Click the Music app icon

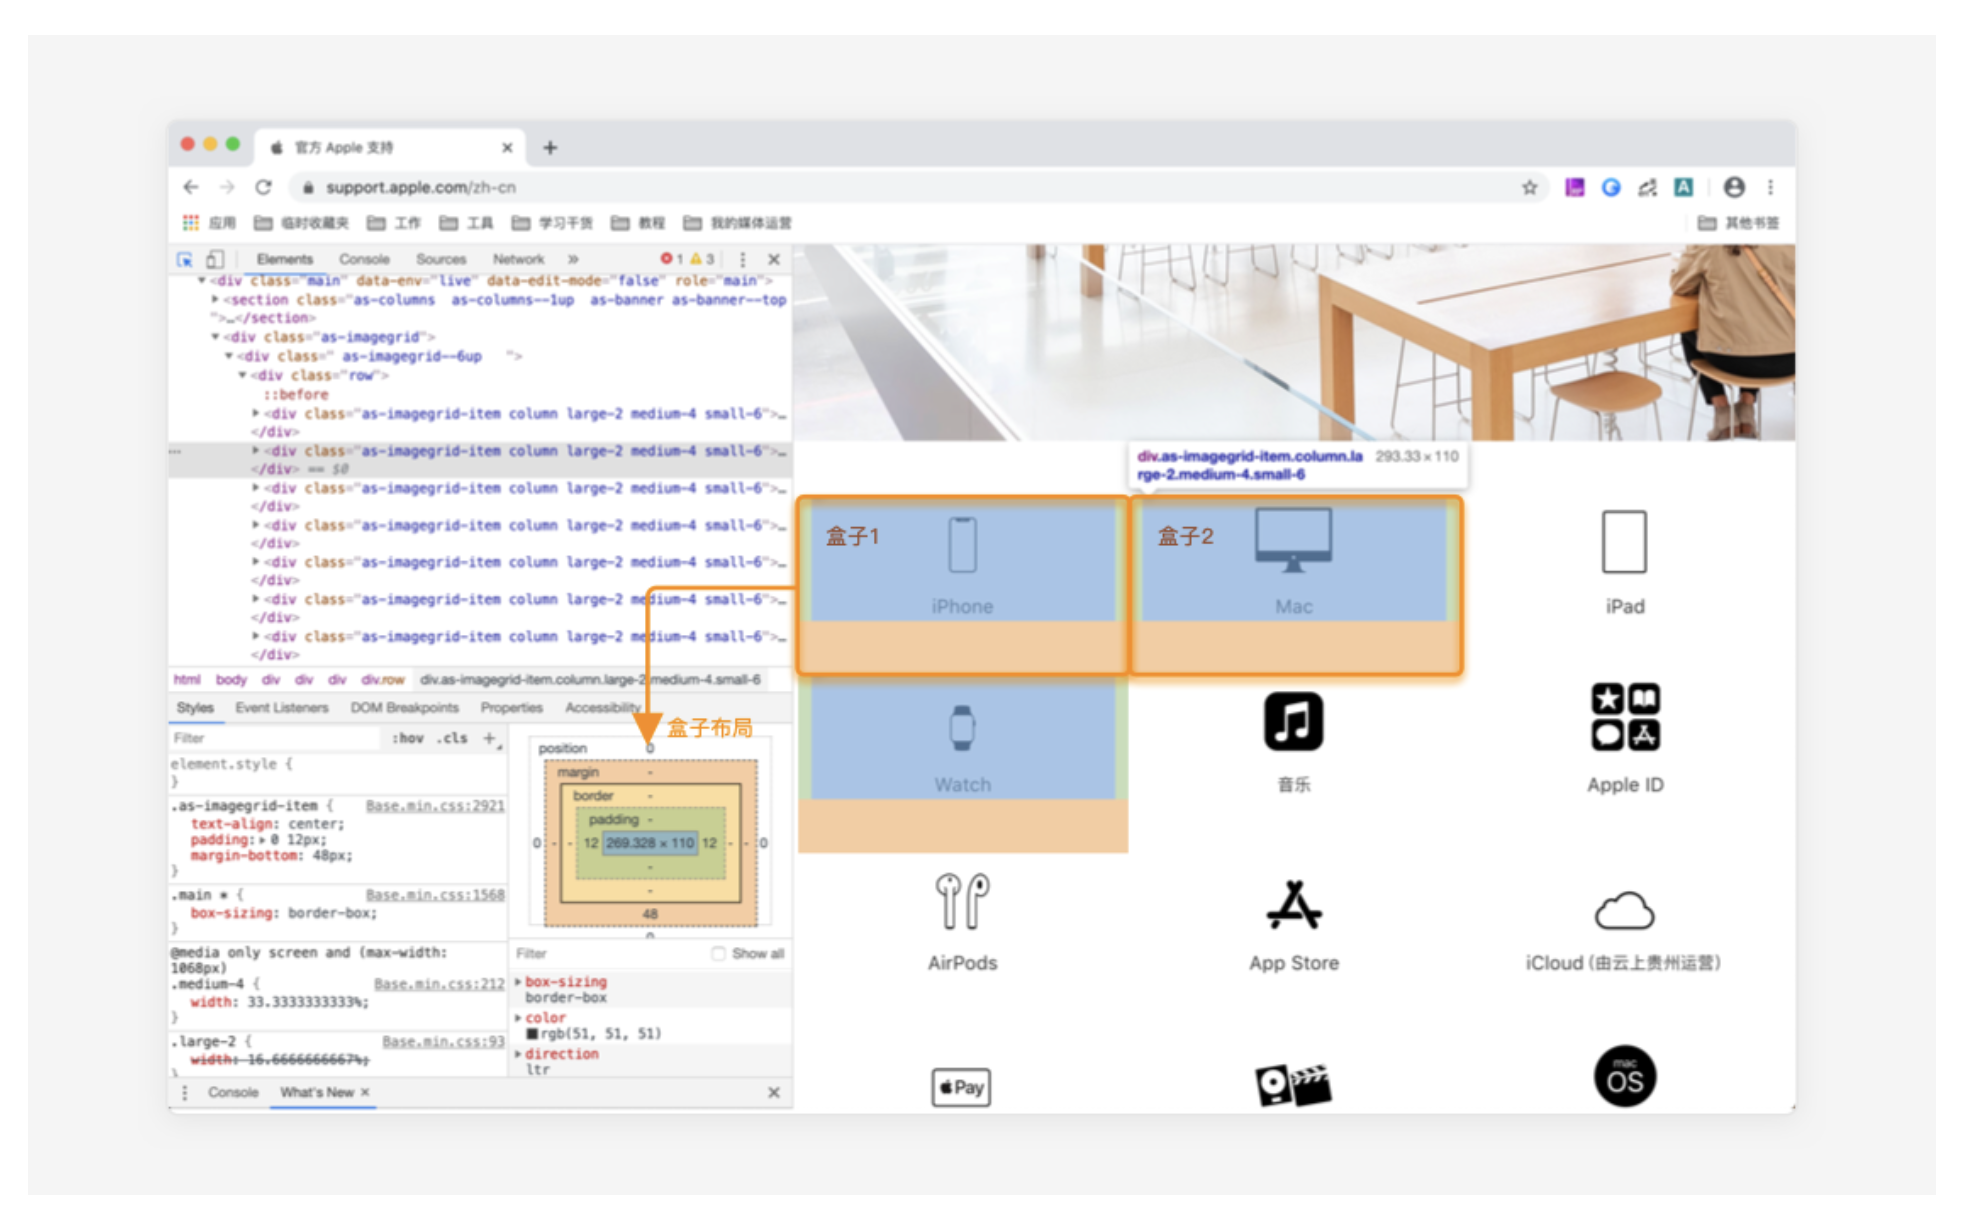[1293, 721]
